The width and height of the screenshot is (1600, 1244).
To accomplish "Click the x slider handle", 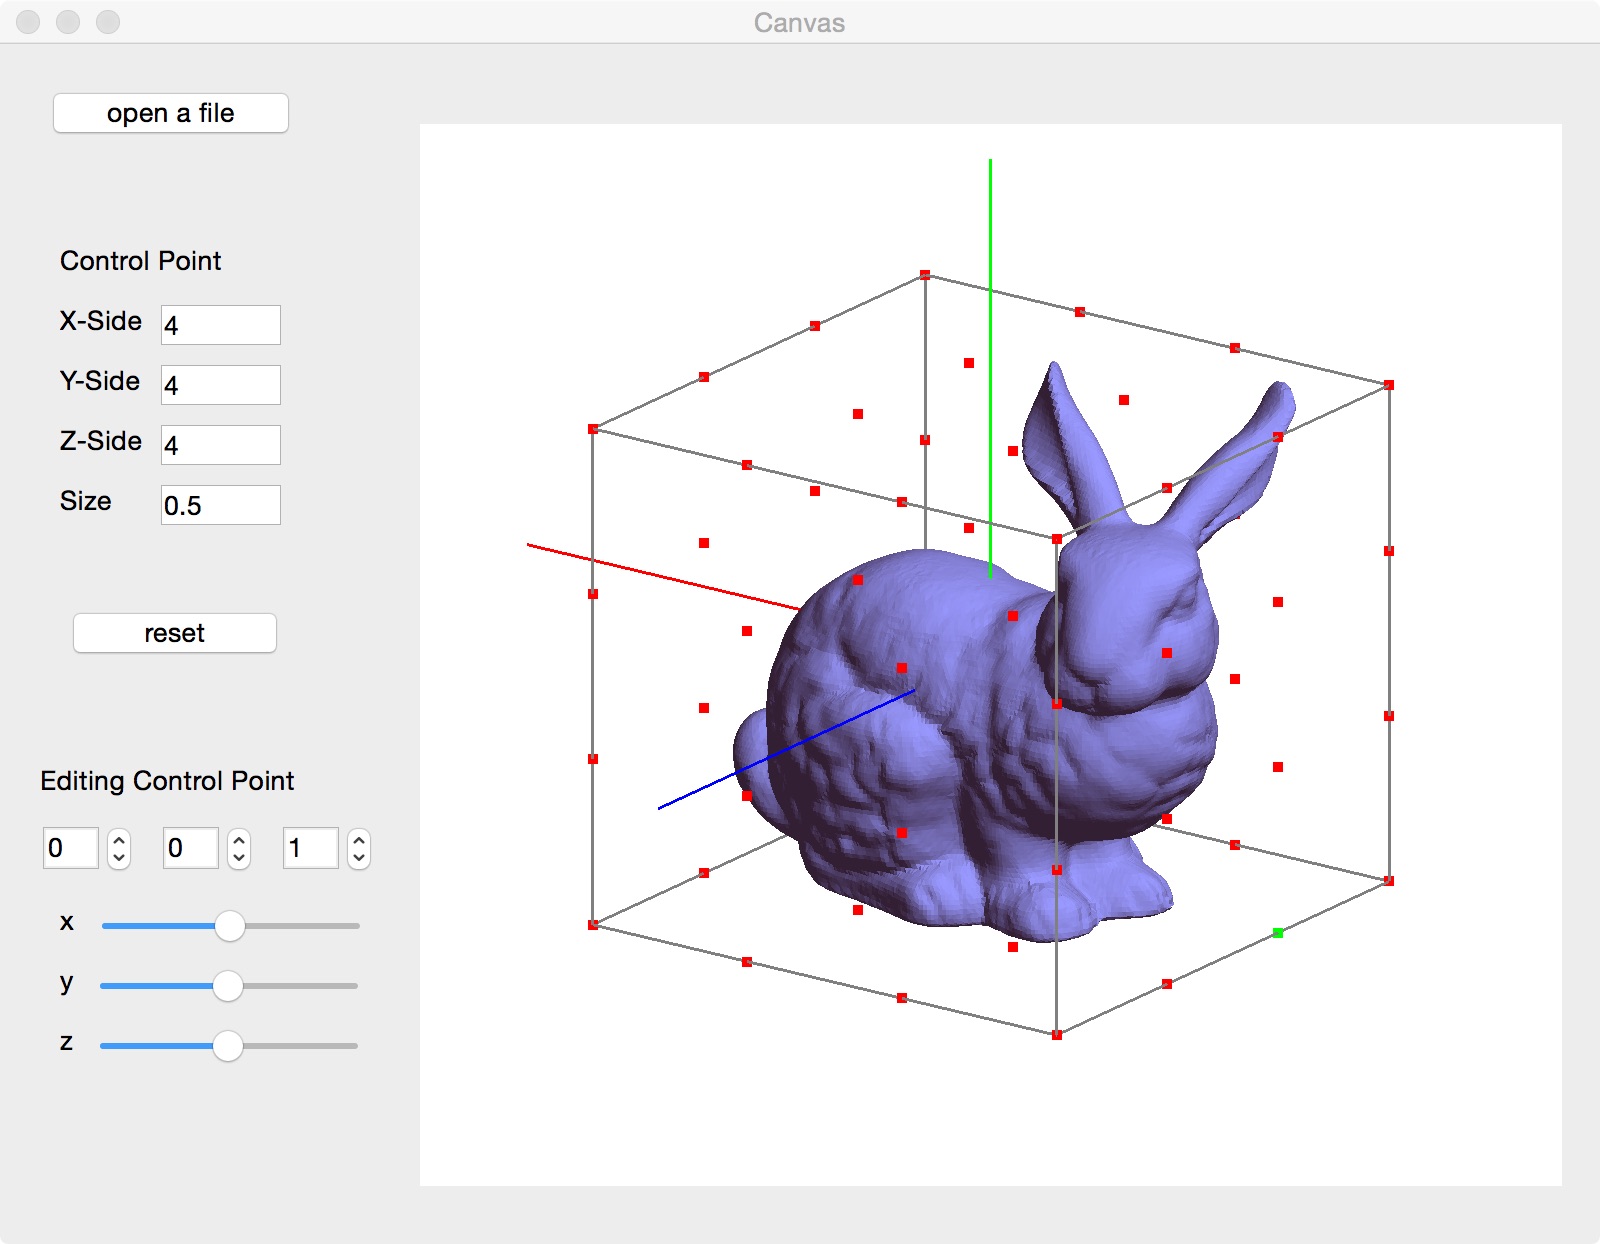I will coord(230,926).
